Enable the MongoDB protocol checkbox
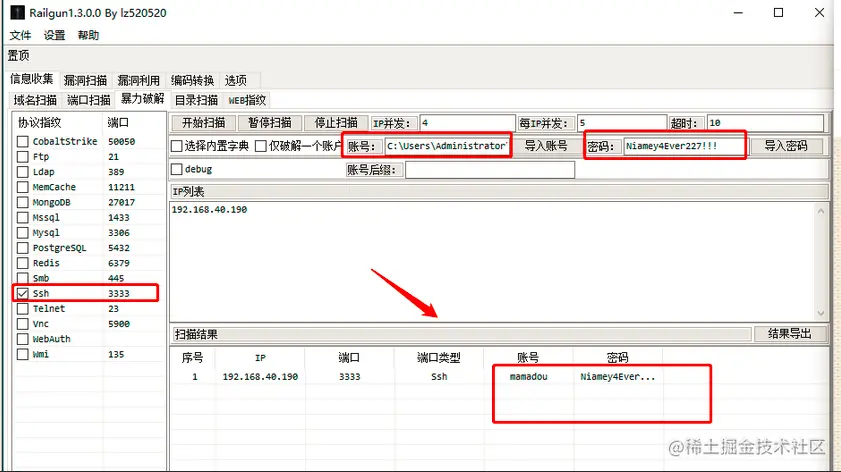The height and width of the screenshot is (472, 841). (x=23, y=202)
